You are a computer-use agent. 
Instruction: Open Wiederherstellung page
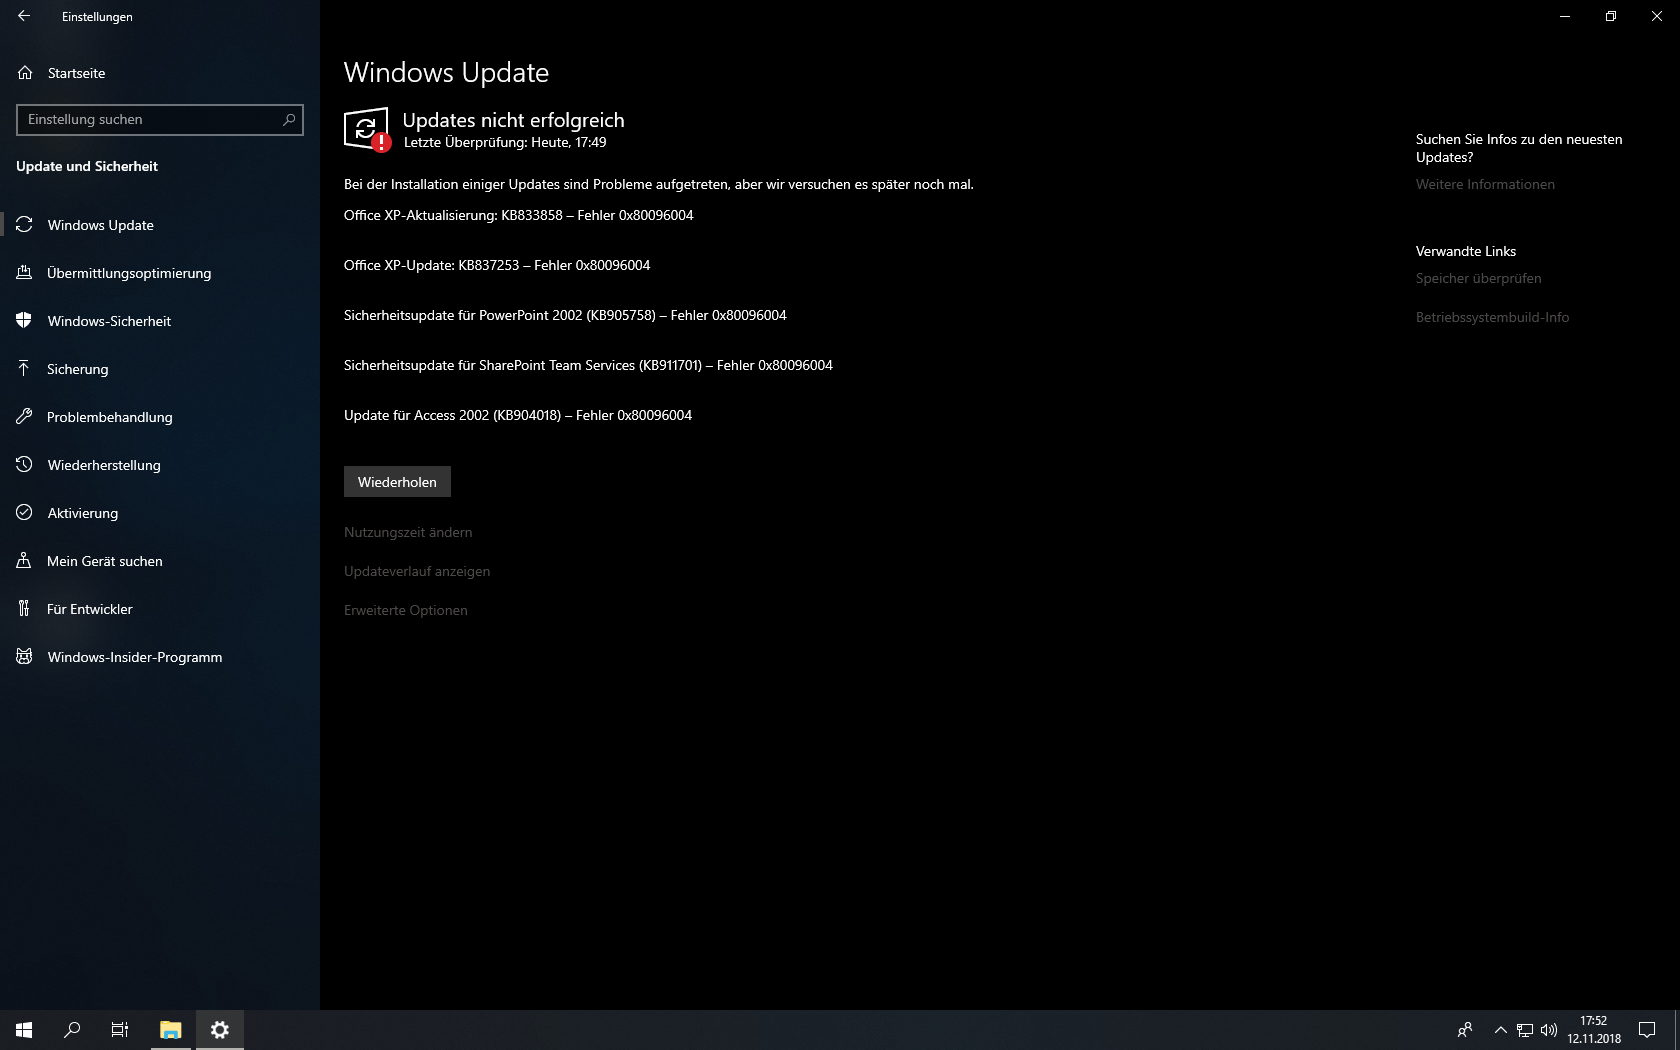coord(160,465)
